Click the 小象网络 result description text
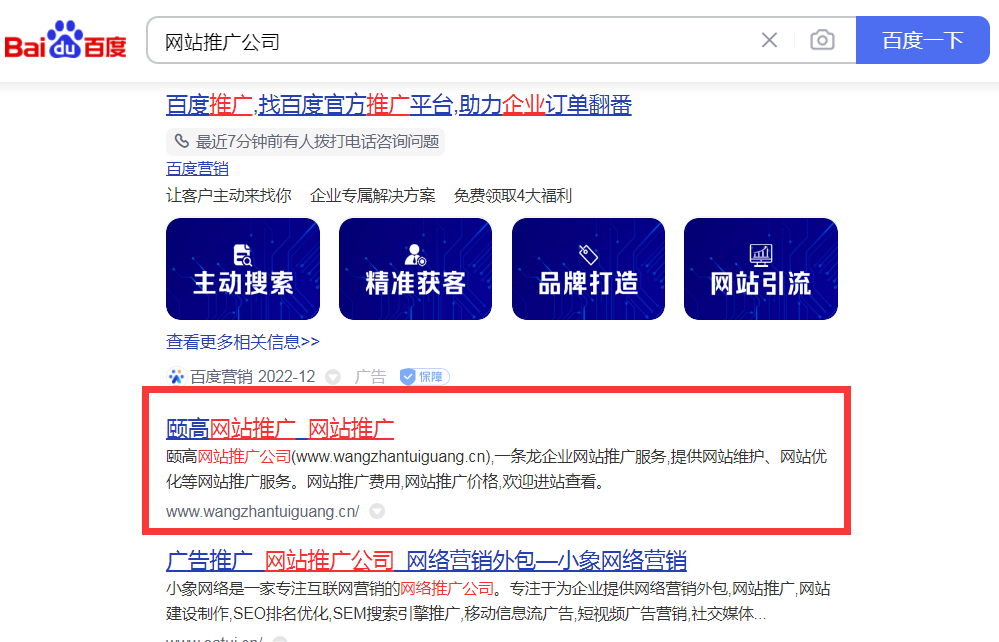 [x=498, y=601]
